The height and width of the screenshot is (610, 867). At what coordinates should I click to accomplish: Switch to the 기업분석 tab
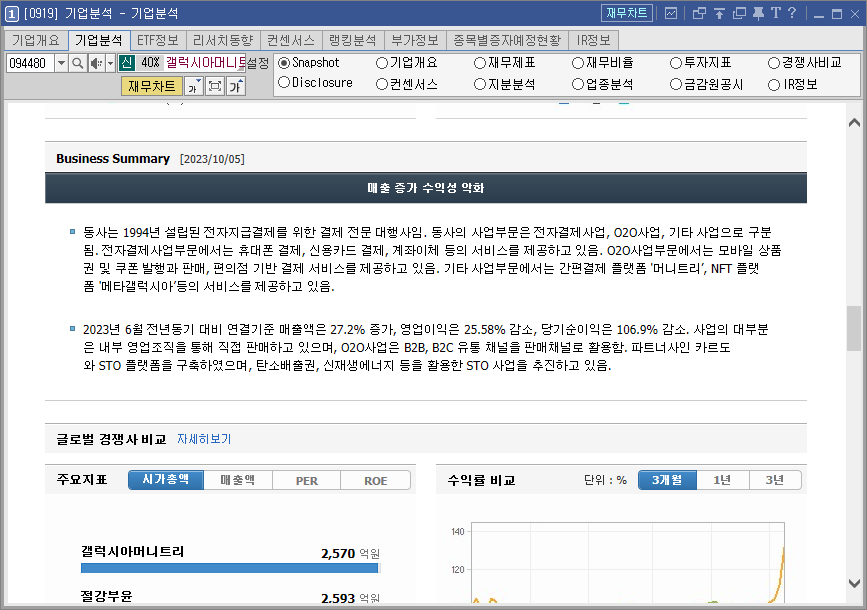98,40
